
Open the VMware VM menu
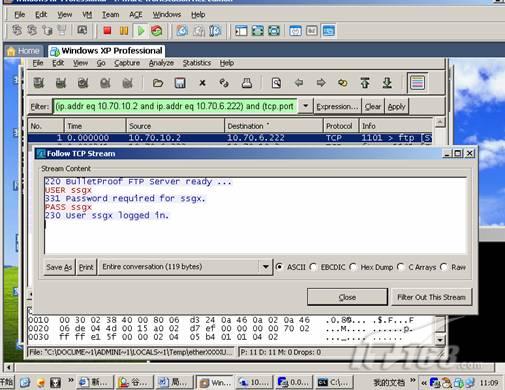[x=87, y=15]
